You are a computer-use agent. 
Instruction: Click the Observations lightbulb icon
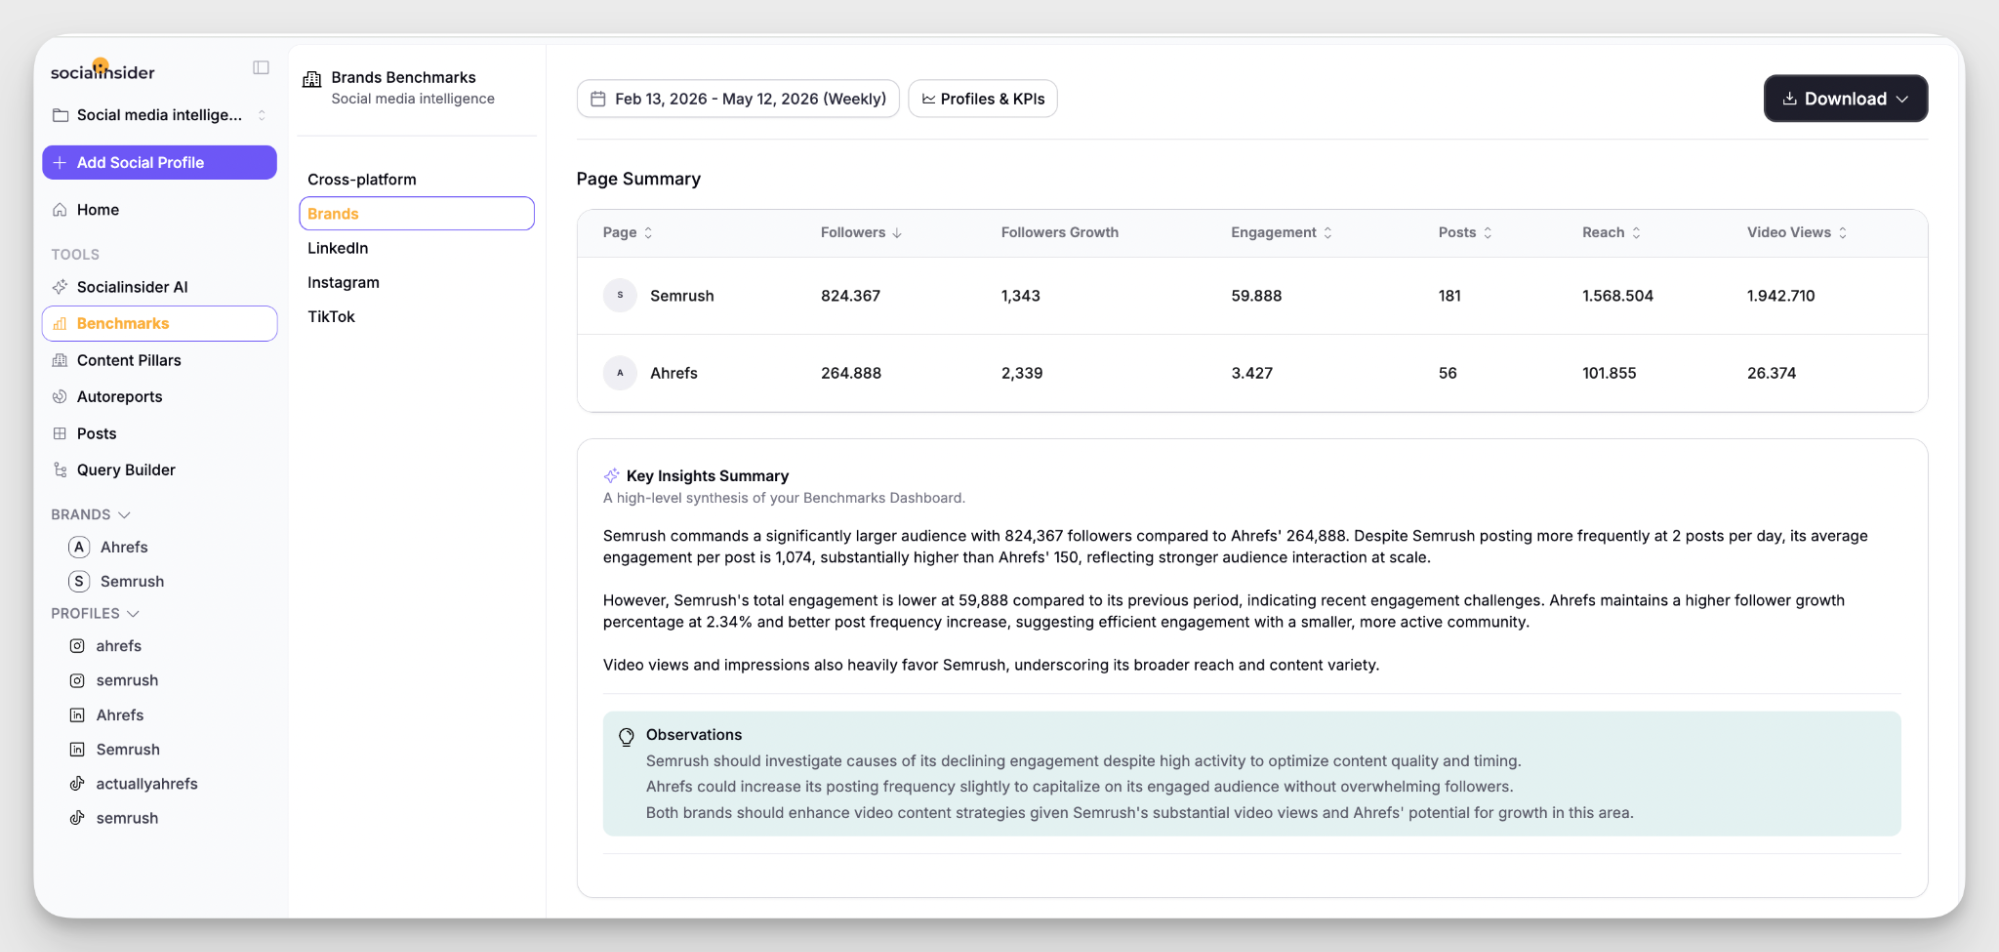click(x=626, y=737)
